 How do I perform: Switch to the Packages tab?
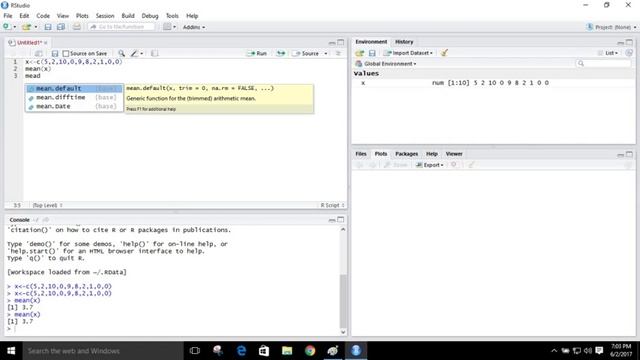tap(407, 154)
